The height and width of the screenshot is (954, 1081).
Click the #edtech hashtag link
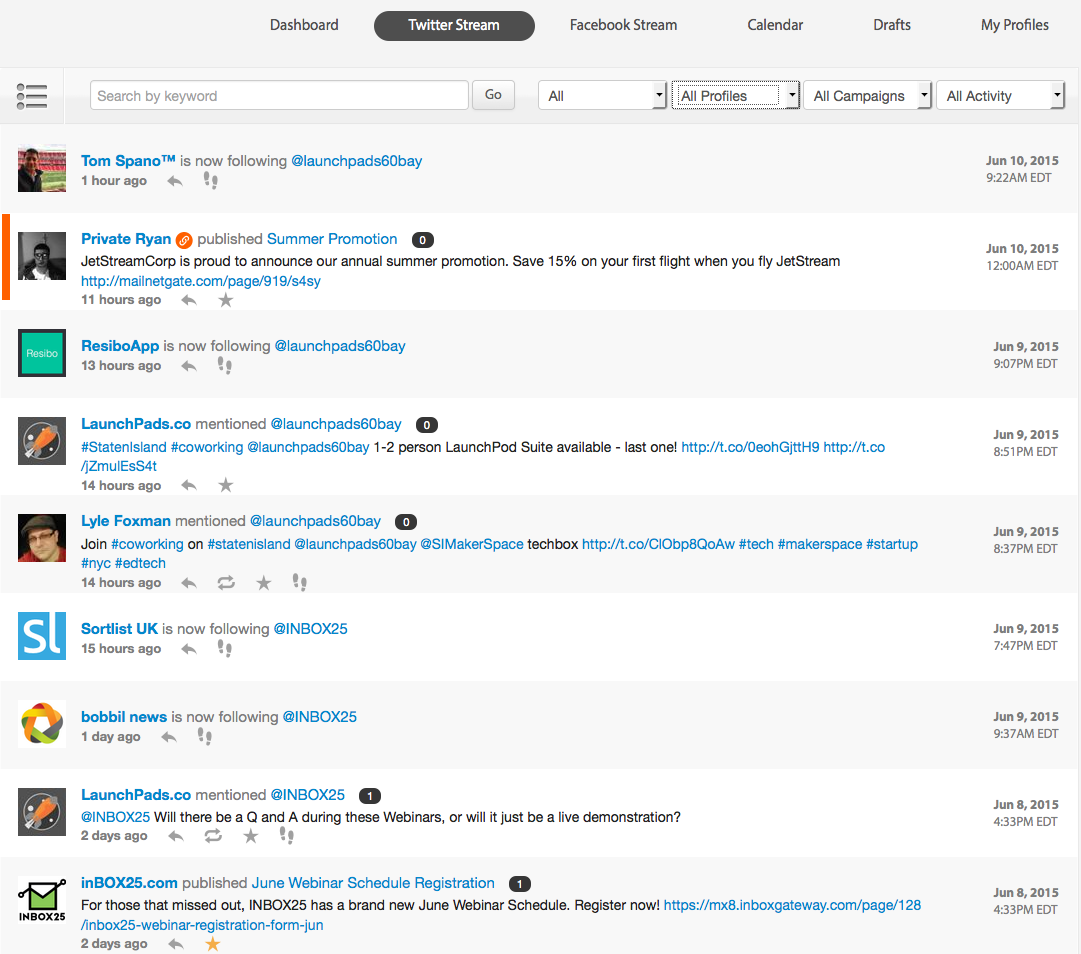[x=141, y=564]
